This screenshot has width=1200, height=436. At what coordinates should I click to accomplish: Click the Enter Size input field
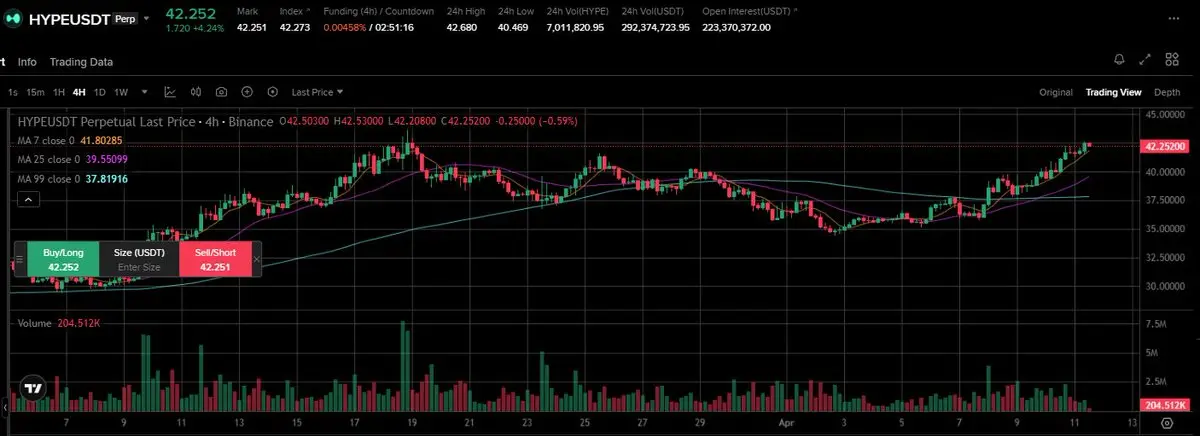click(139, 267)
